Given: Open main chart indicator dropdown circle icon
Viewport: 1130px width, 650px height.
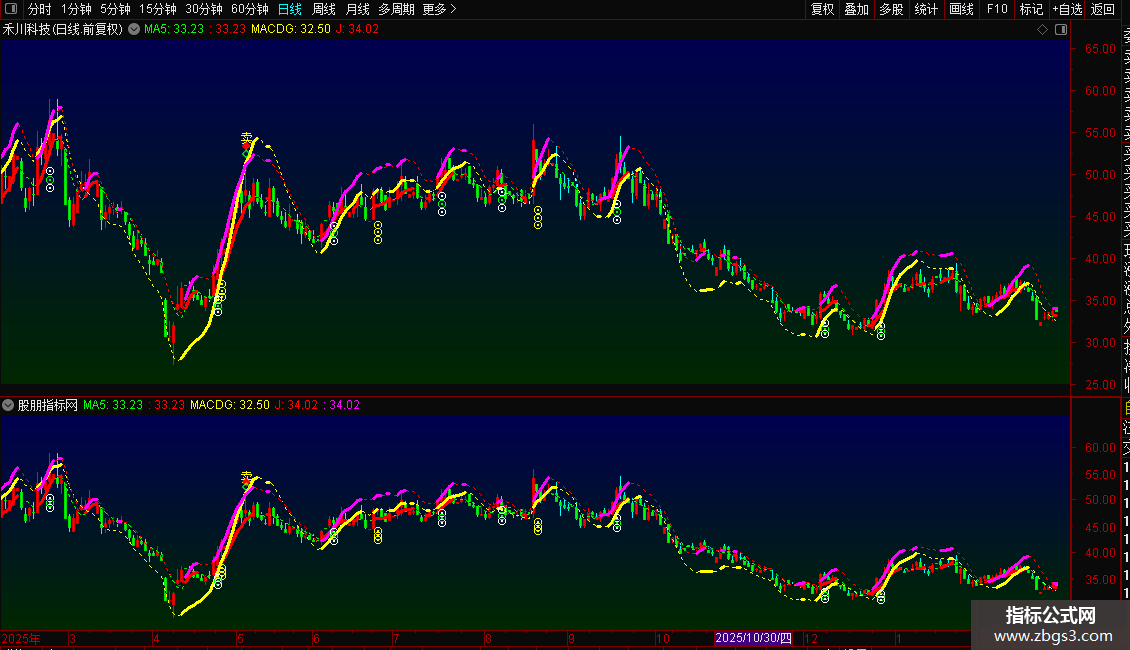Looking at the screenshot, I should coord(134,29).
